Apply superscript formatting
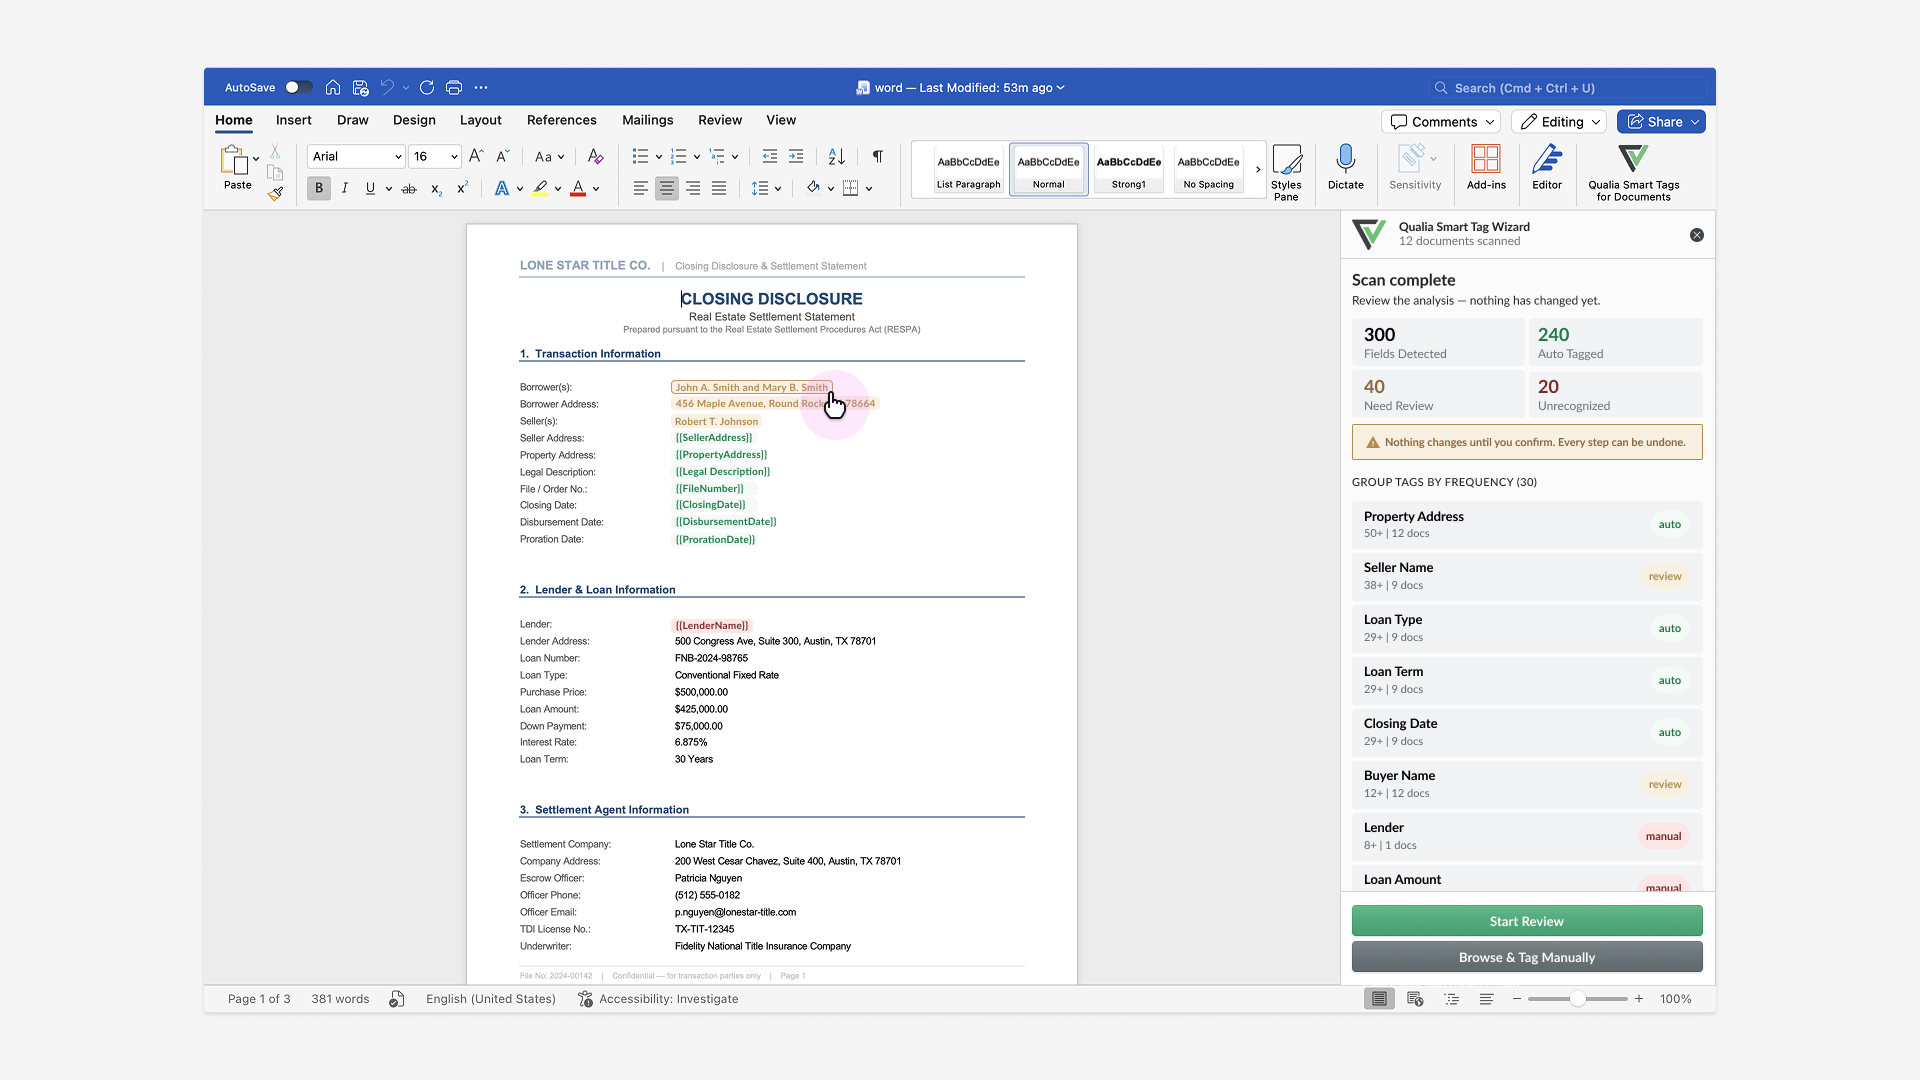The height and width of the screenshot is (1080, 1920). coord(462,188)
